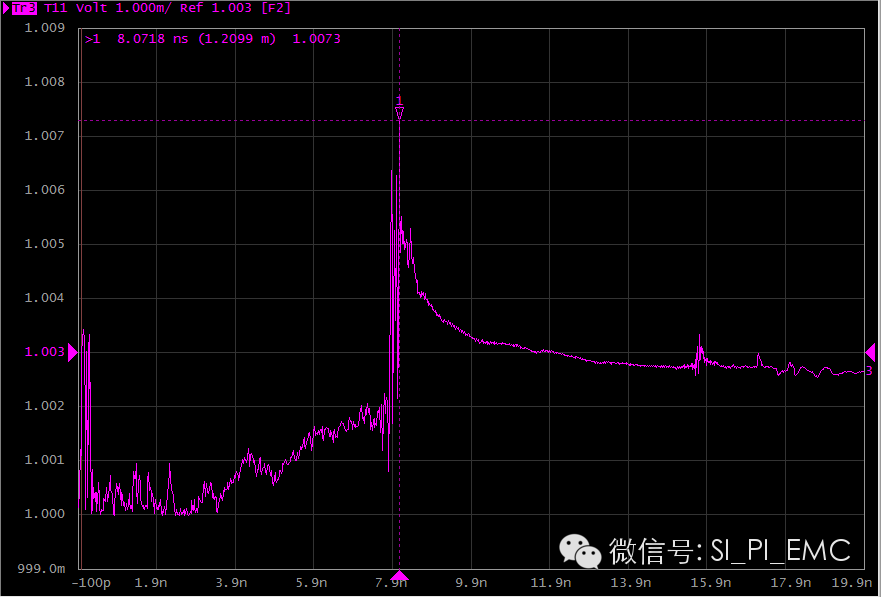Click the magenta marker triangle on the time axis

coord(399,575)
